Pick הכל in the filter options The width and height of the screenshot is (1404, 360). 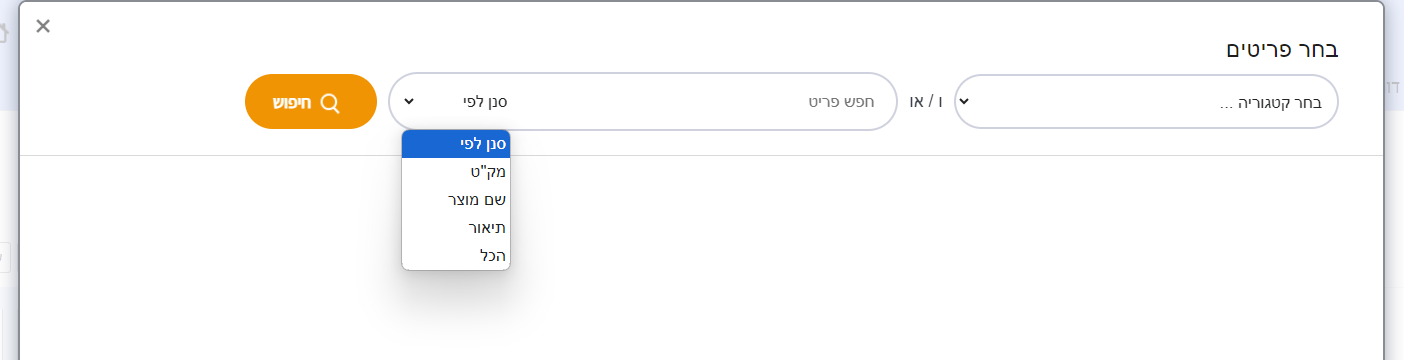[x=456, y=256]
